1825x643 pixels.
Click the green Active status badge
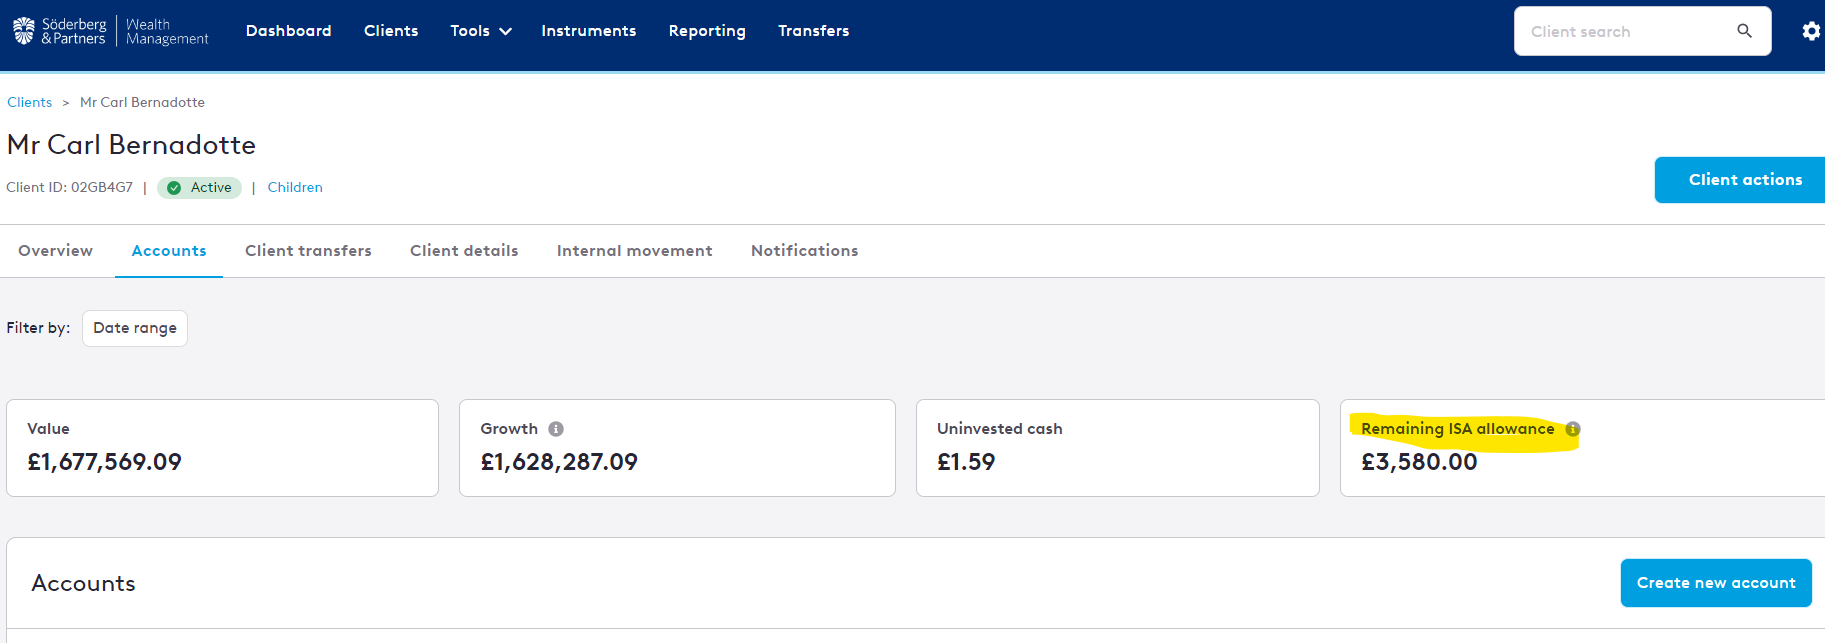click(200, 188)
